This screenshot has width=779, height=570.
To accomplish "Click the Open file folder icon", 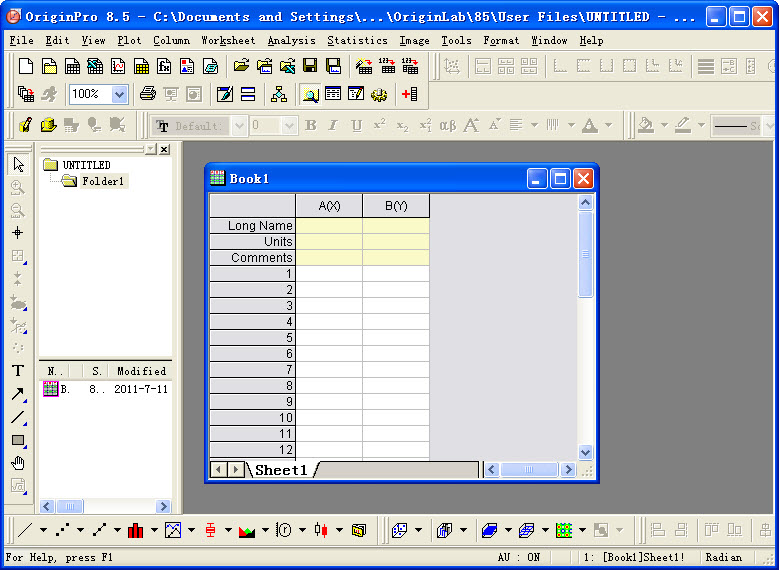I will tap(241, 67).
